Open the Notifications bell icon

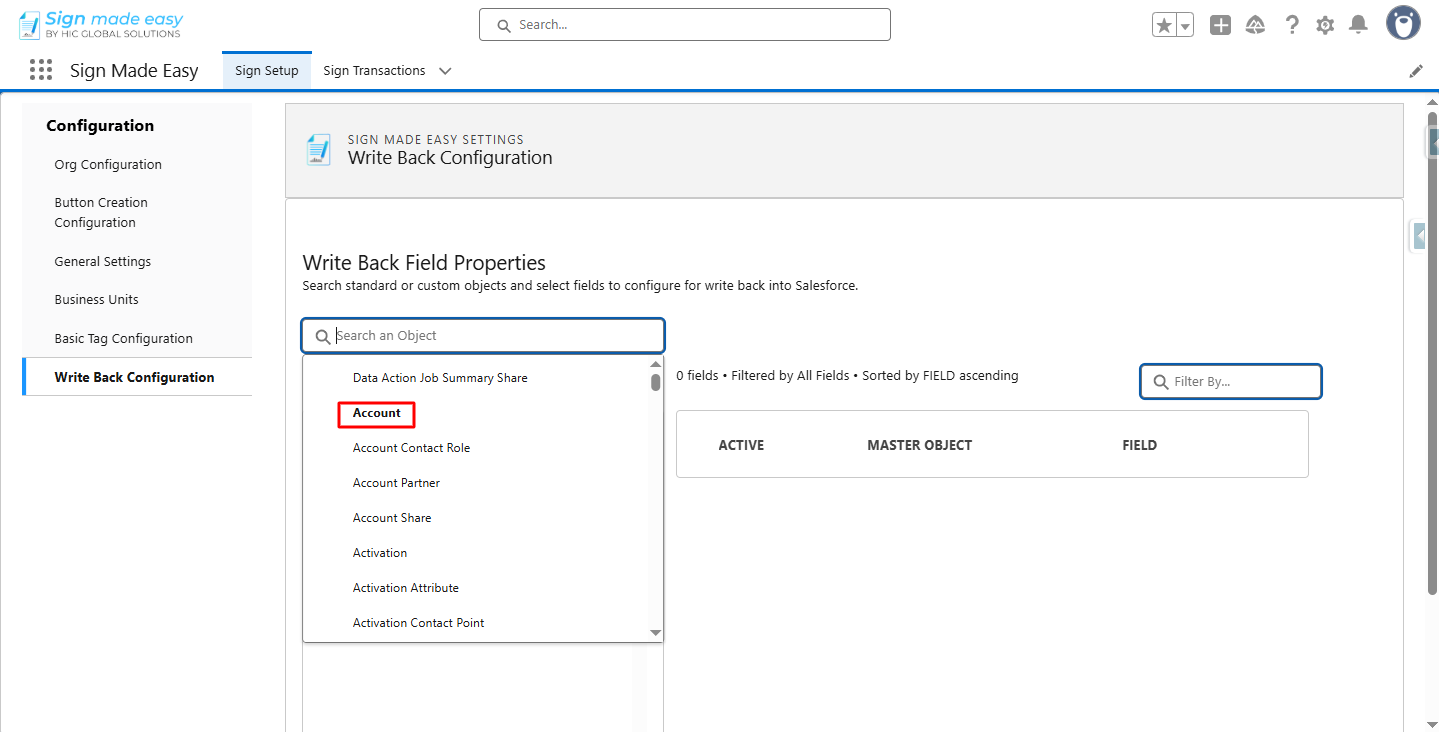(1358, 25)
